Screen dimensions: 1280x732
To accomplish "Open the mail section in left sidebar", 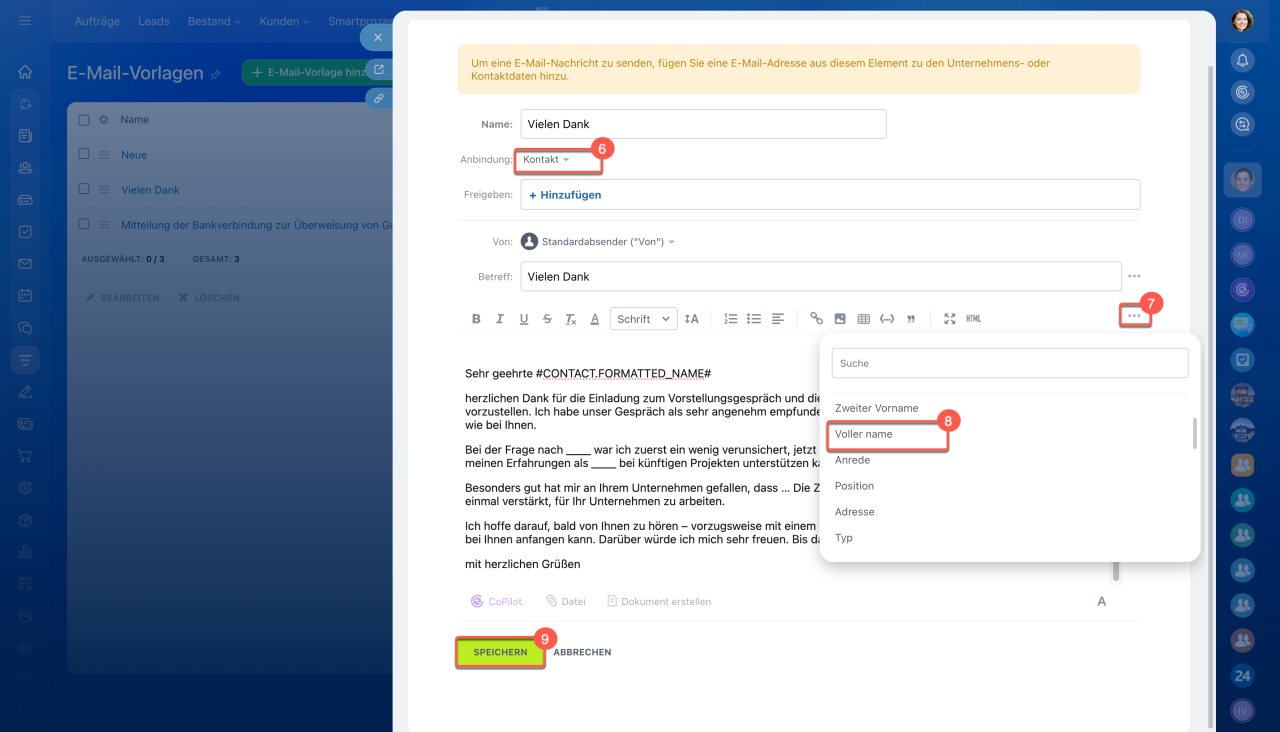I will 25,264.
